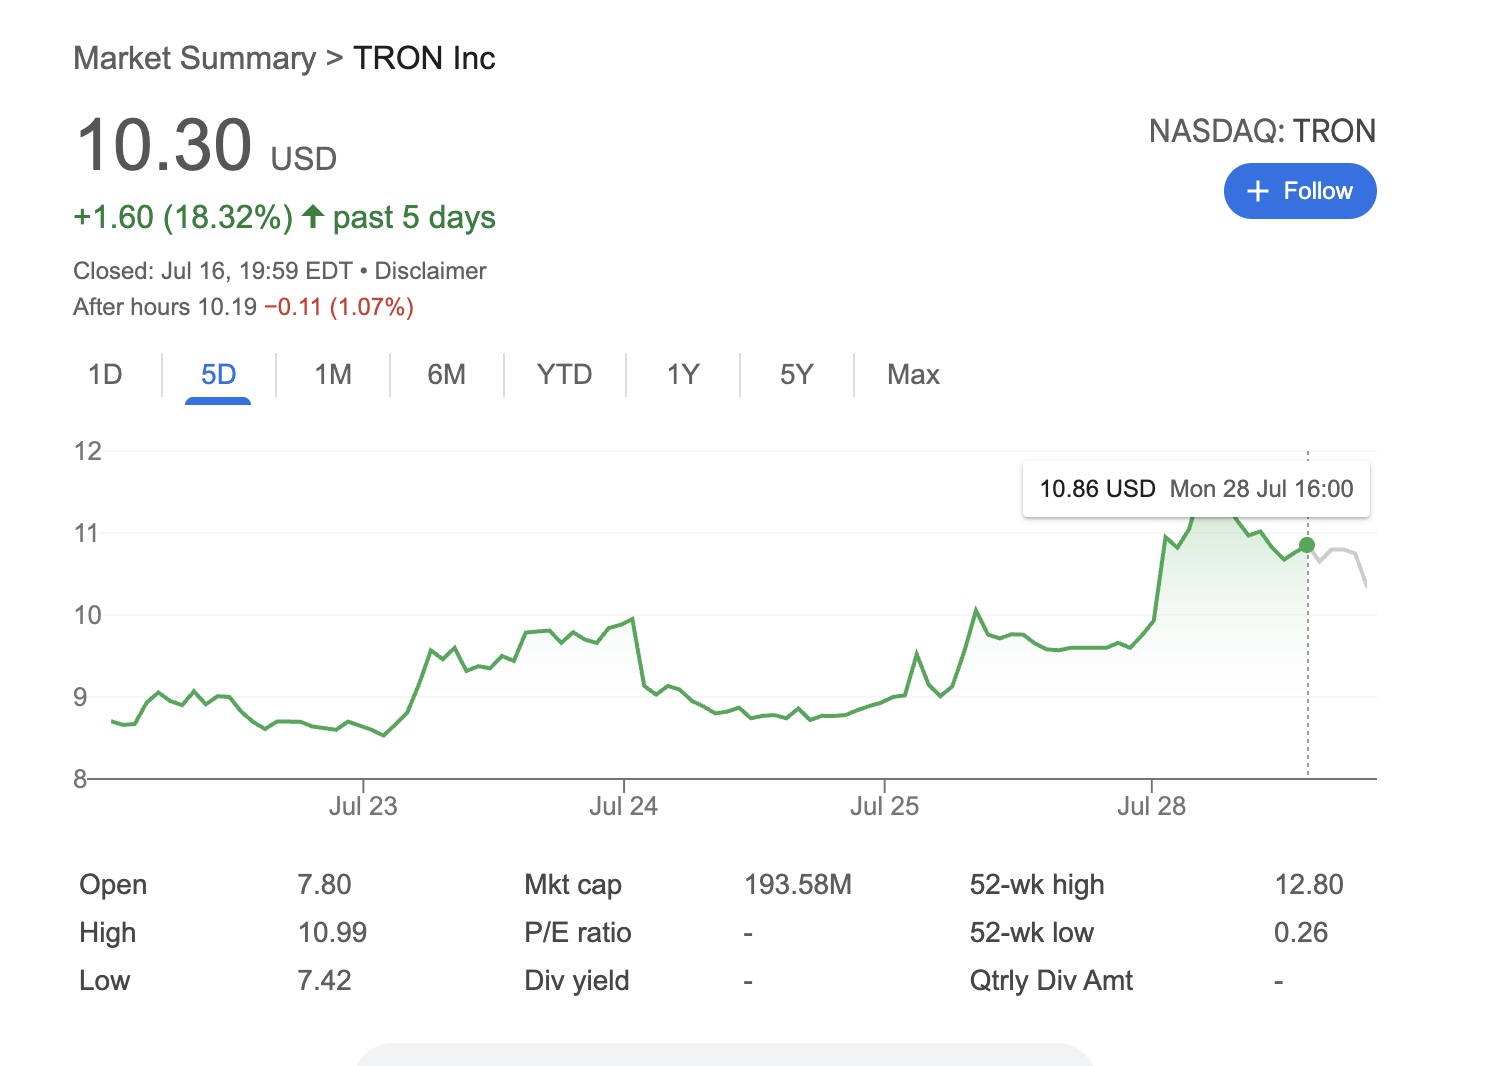Open the Disclaimer link
Viewport: 1510px width, 1066px height.
430,271
